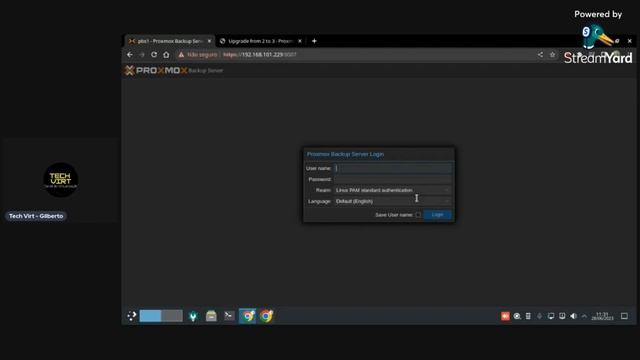Close the Upgrade from 2 to 3 tab

[x=300, y=41]
